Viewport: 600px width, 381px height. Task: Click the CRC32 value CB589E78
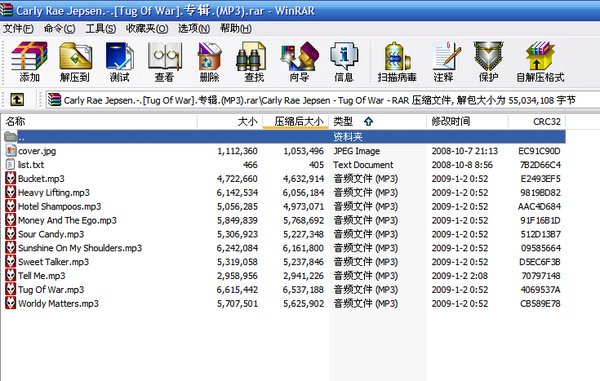(x=540, y=304)
